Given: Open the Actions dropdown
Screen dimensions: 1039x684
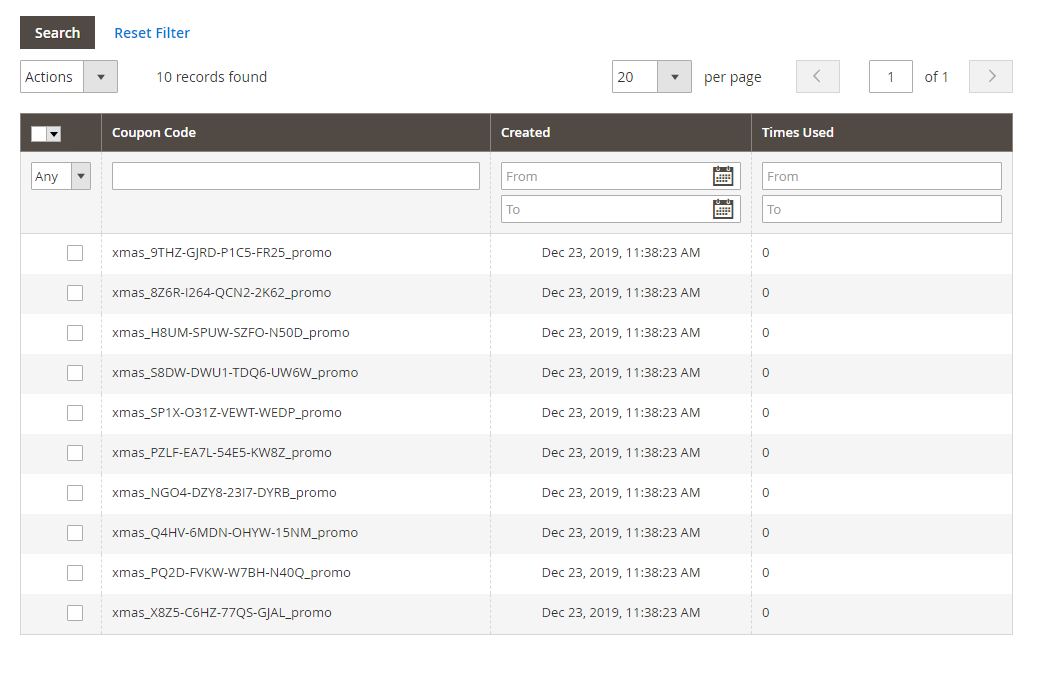Looking at the screenshot, I should point(69,76).
